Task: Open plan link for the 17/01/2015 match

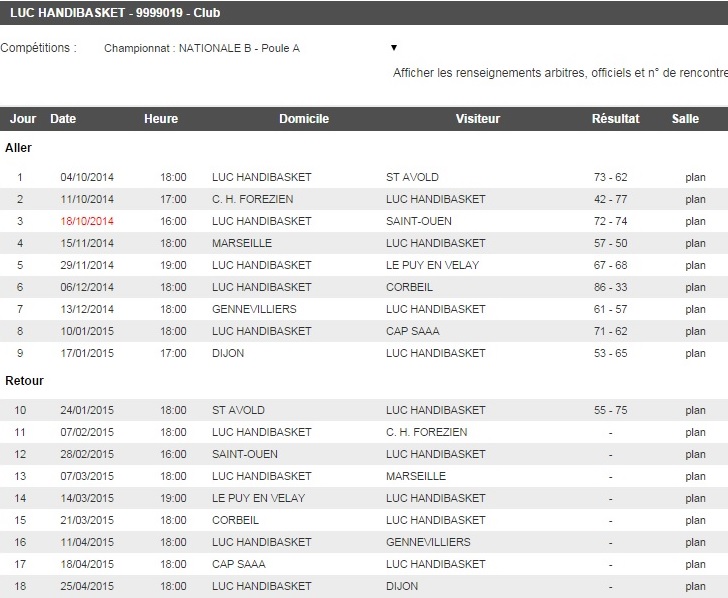Action: coord(696,353)
